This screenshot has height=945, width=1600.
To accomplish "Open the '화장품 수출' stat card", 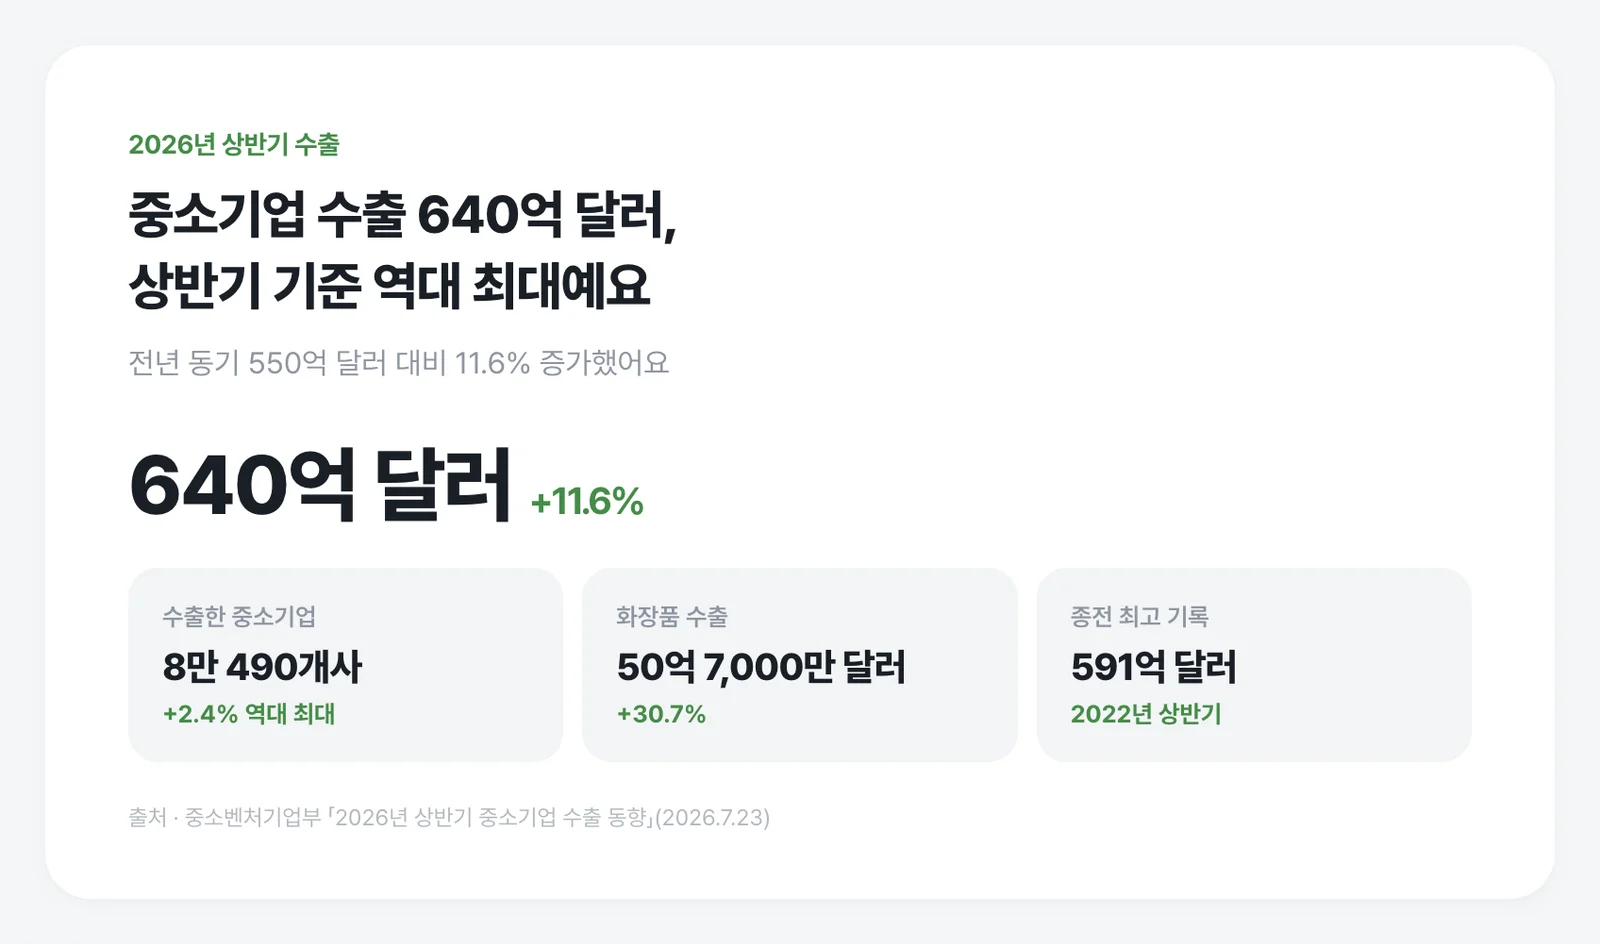I will [x=800, y=665].
